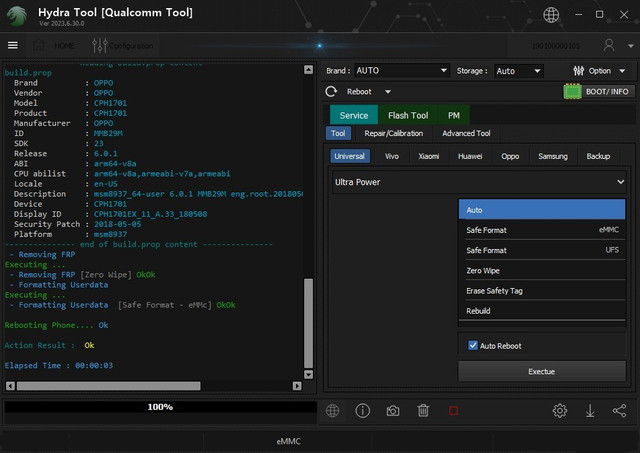Go to the HOME section

pyautogui.click(x=56, y=46)
